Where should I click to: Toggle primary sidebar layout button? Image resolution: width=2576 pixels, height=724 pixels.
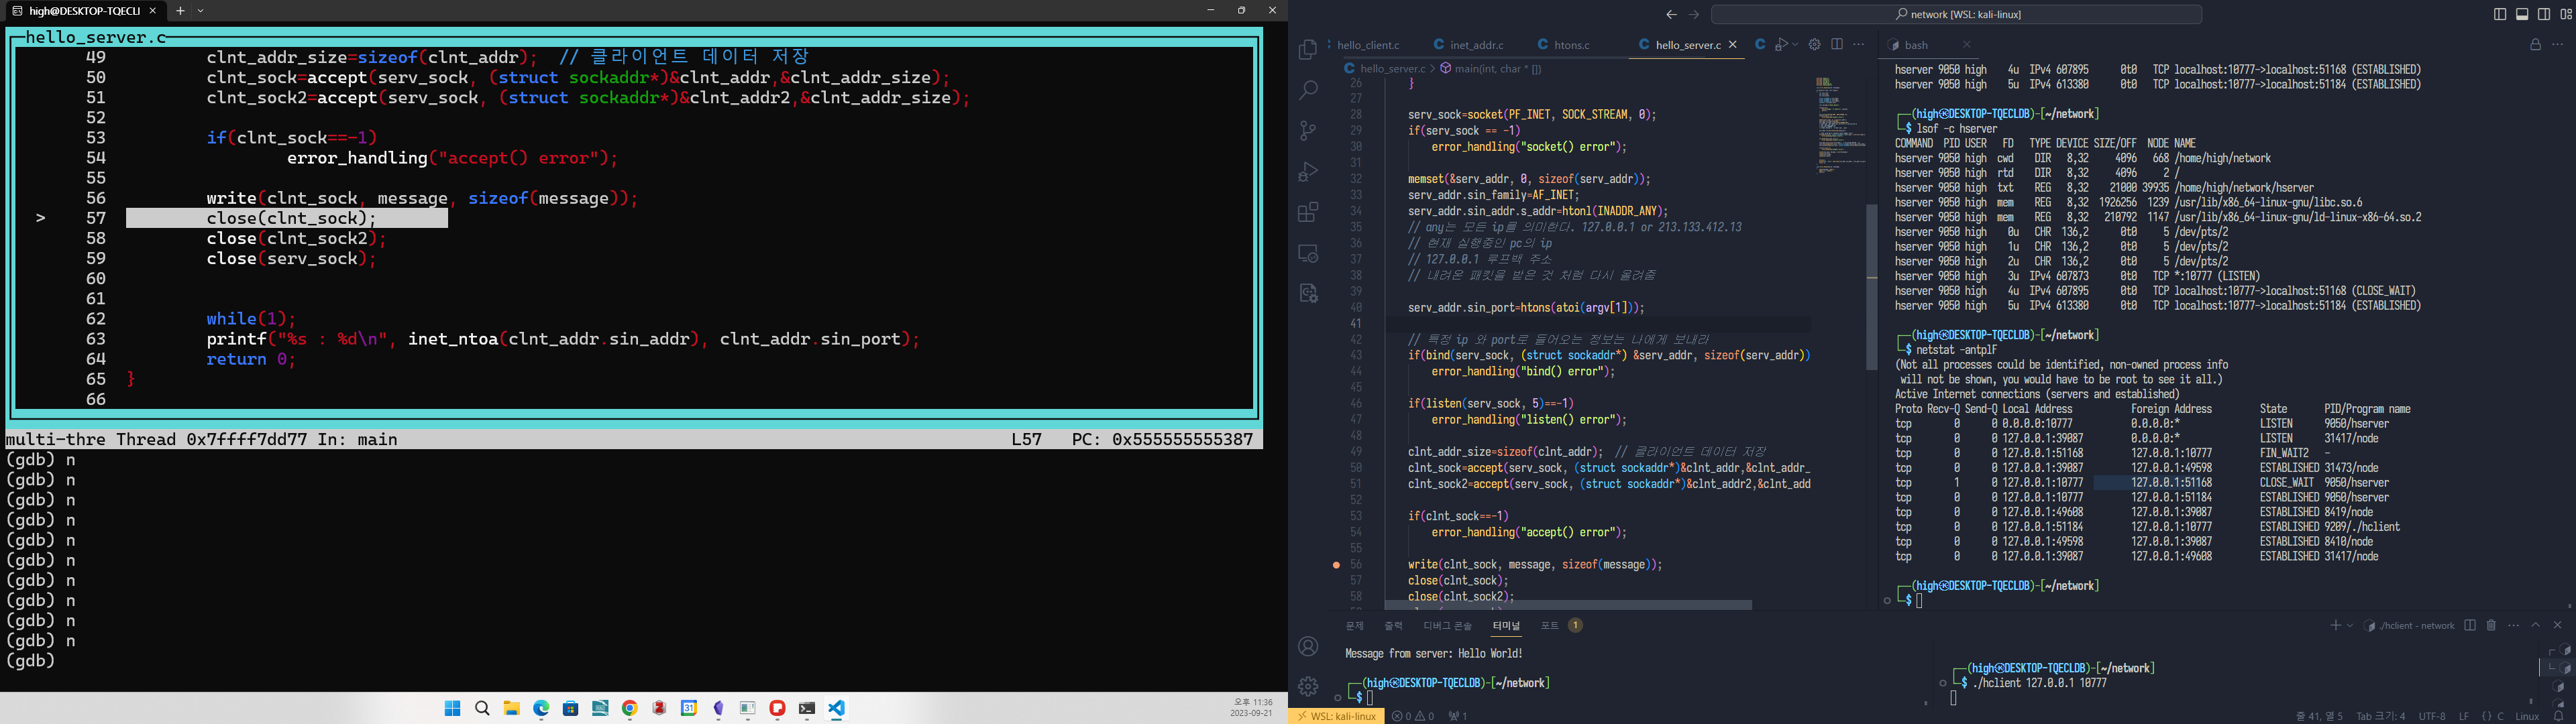[x=2500, y=14]
